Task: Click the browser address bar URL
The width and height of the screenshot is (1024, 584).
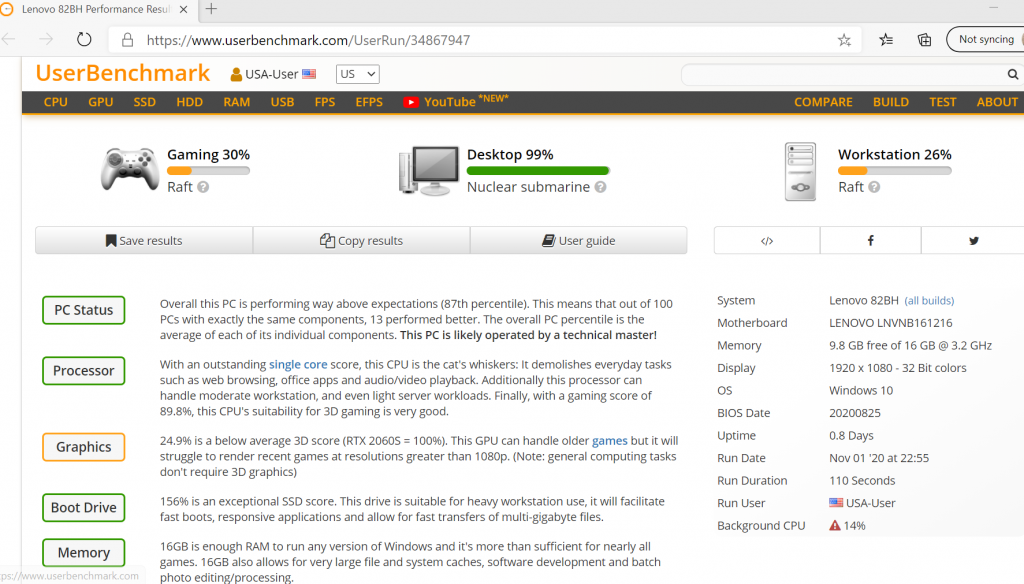Action: pos(308,41)
